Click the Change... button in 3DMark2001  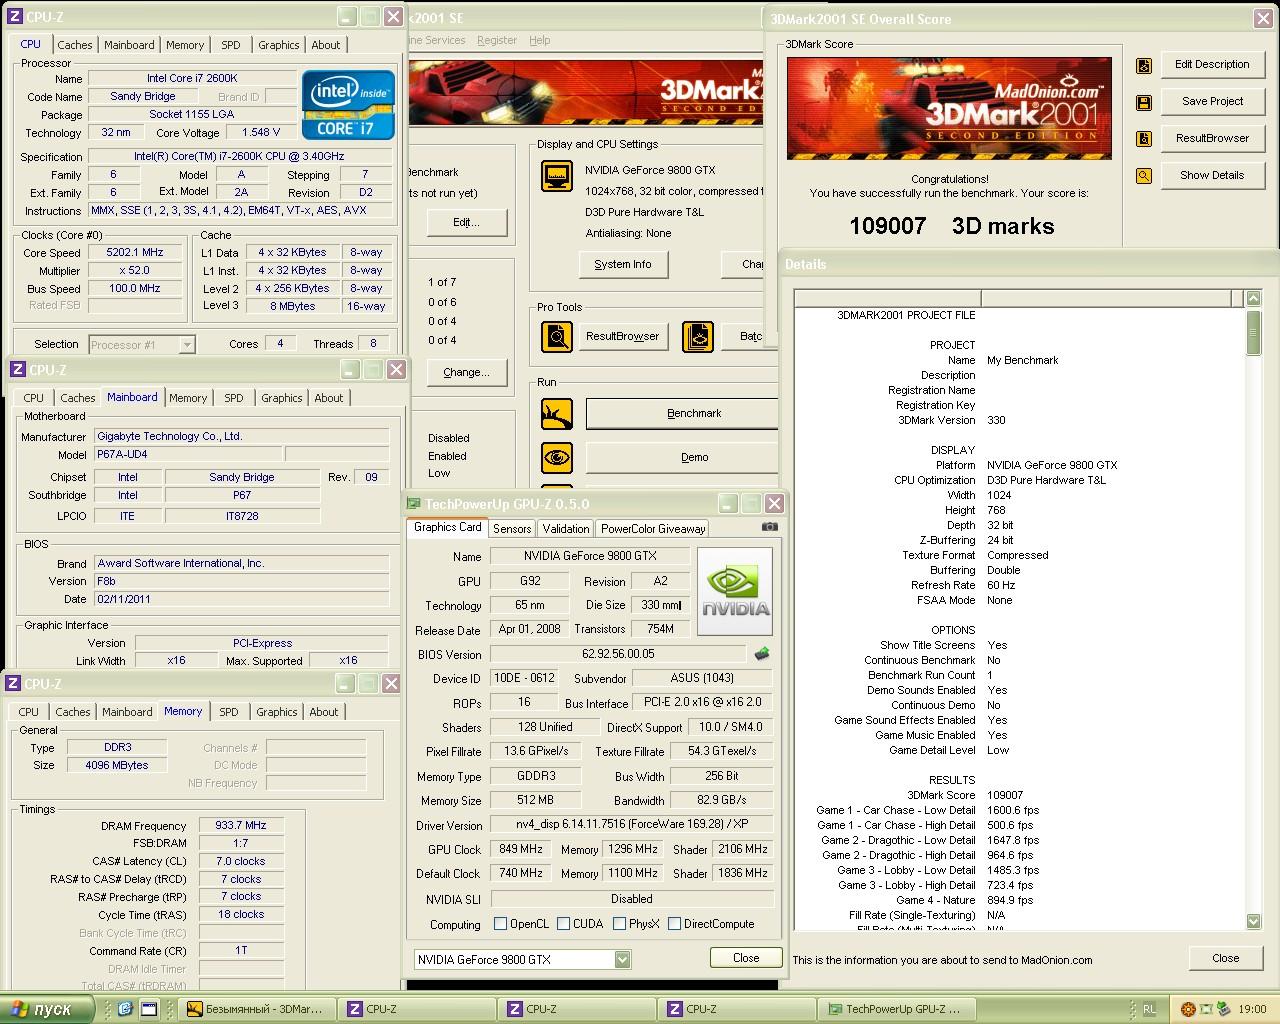466,373
